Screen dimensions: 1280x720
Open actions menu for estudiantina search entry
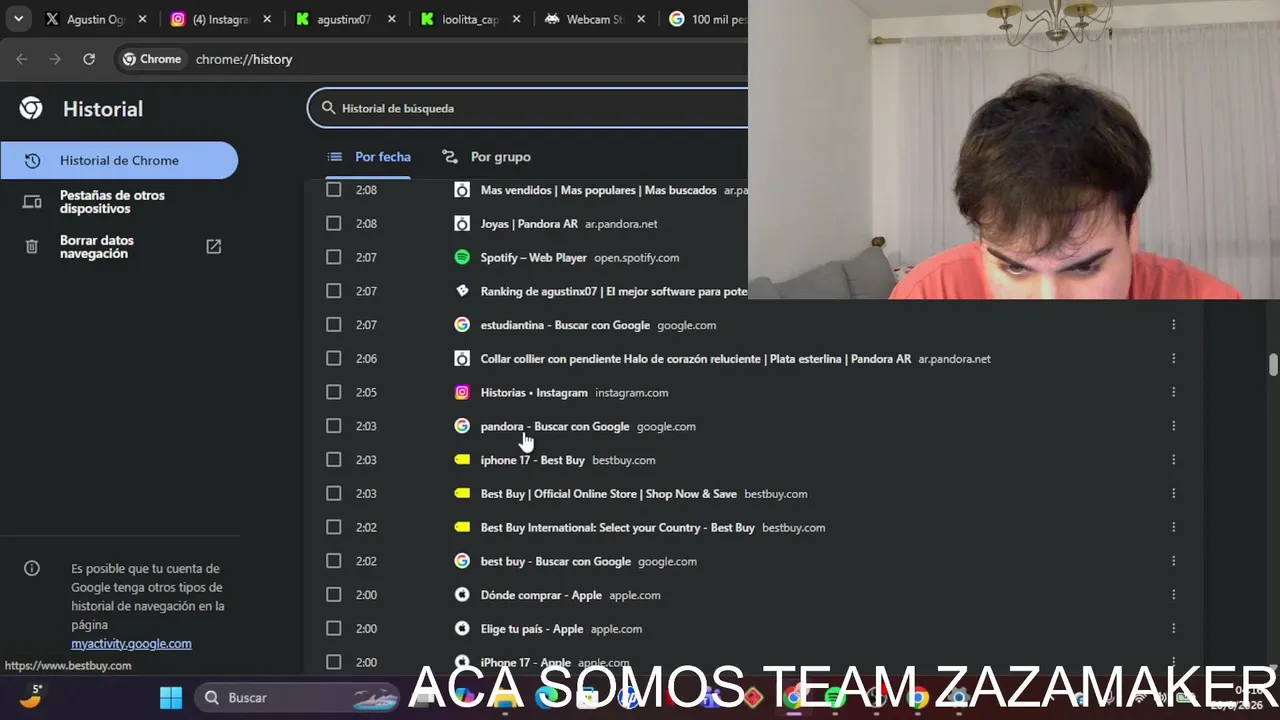tap(1173, 324)
